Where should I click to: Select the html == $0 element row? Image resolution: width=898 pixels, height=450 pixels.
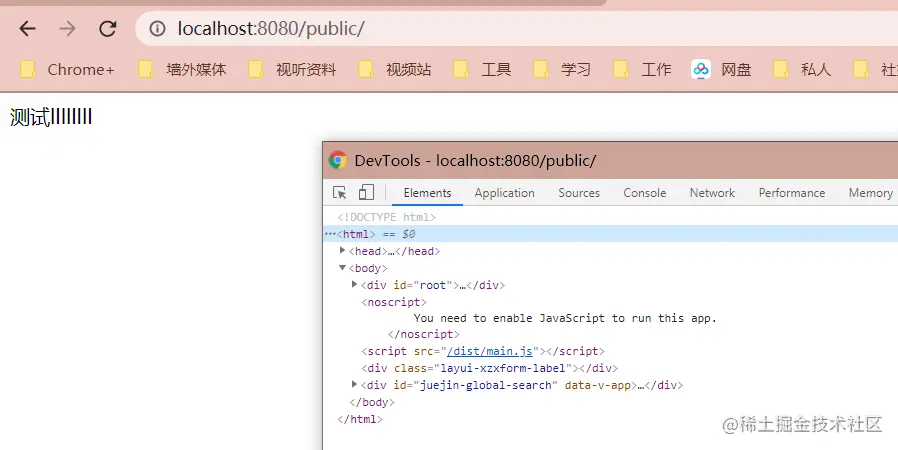point(611,234)
